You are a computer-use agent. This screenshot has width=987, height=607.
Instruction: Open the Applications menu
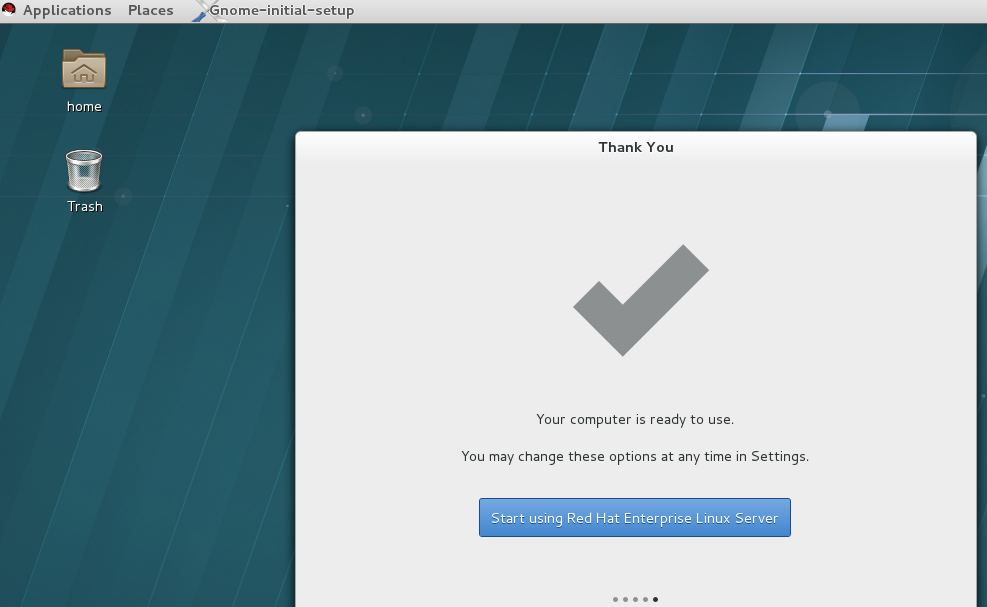tap(67, 11)
